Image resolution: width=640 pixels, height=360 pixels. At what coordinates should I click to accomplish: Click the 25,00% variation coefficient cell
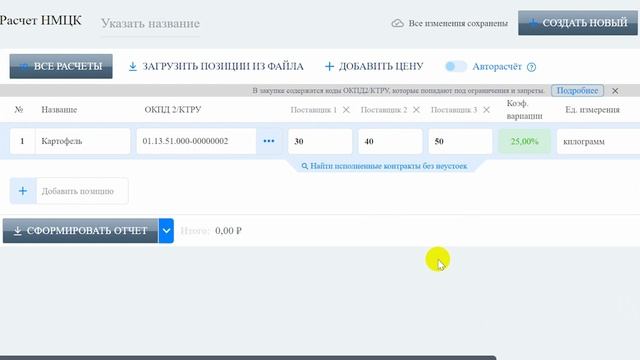pos(524,142)
